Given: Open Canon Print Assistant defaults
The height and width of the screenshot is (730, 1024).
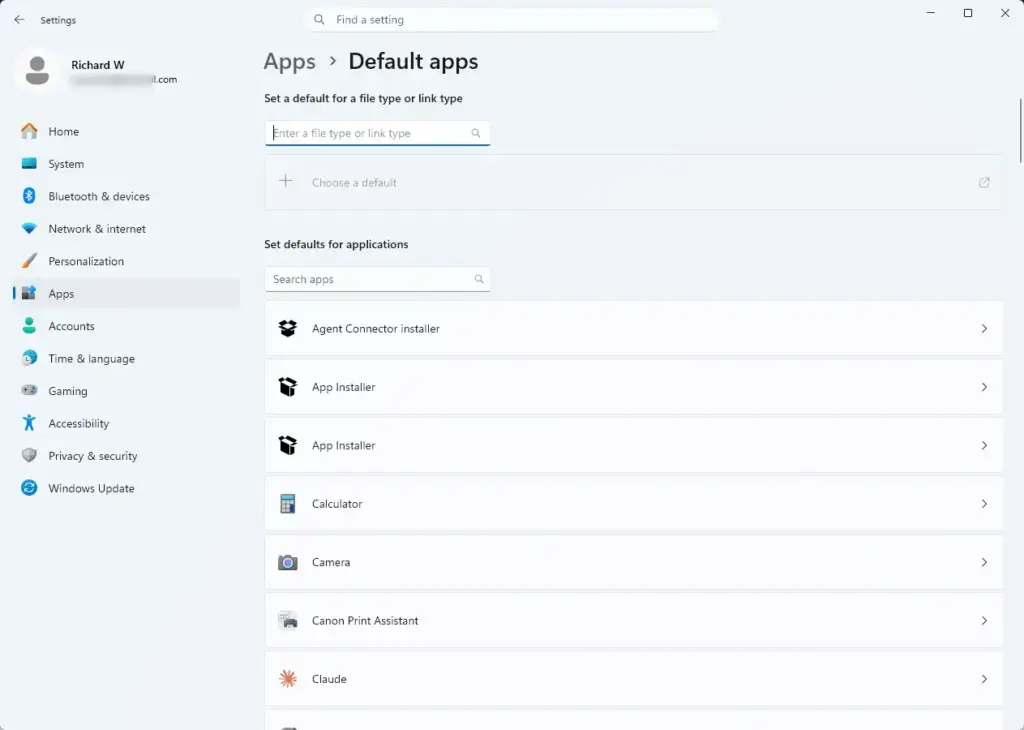Looking at the screenshot, I should pyautogui.click(x=633, y=620).
